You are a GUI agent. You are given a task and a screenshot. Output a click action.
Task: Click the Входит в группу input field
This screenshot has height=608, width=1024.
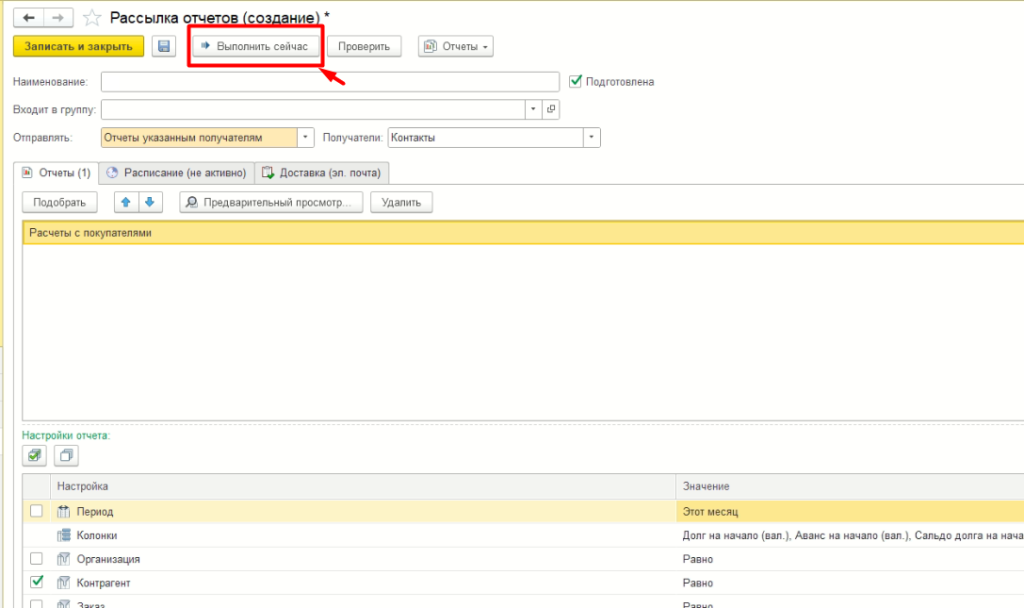[x=313, y=110]
